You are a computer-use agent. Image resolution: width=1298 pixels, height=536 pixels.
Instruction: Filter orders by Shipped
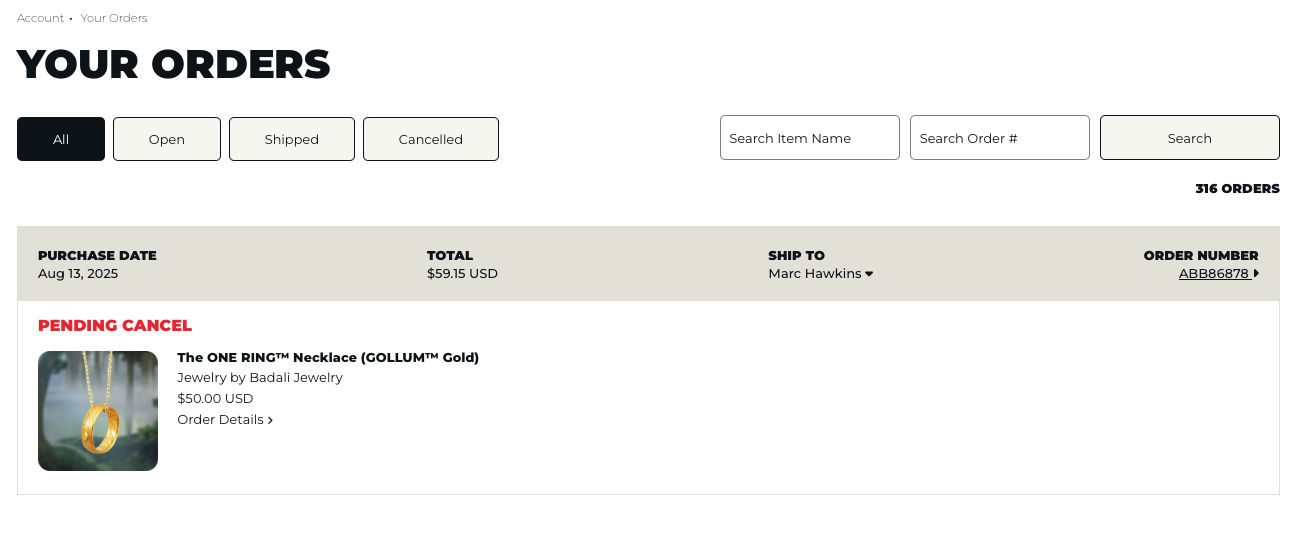point(292,139)
